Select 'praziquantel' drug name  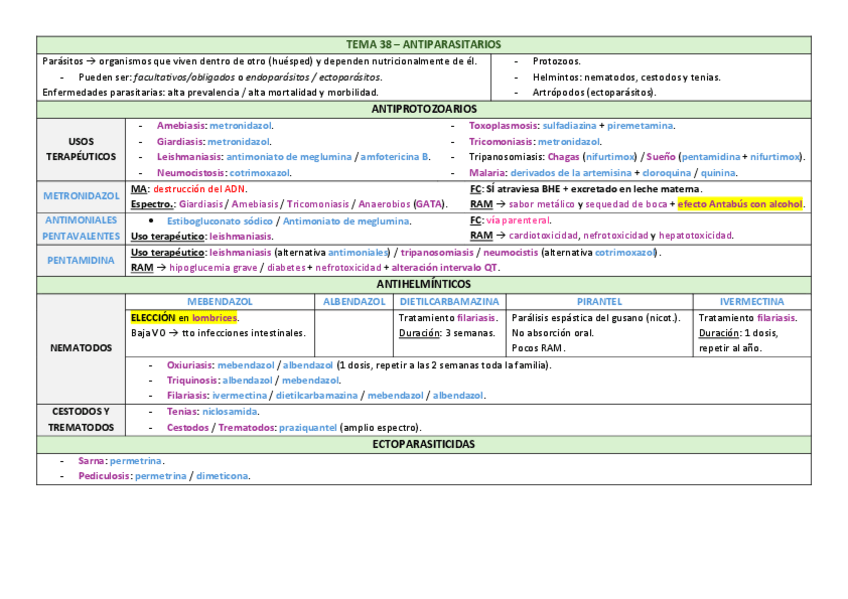click(308, 428)
